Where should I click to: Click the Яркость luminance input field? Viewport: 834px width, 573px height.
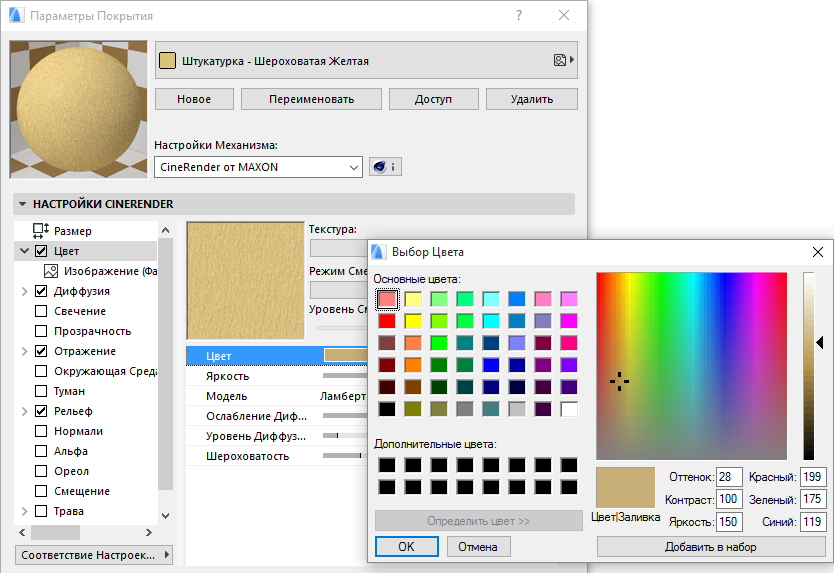pos(729,521)
